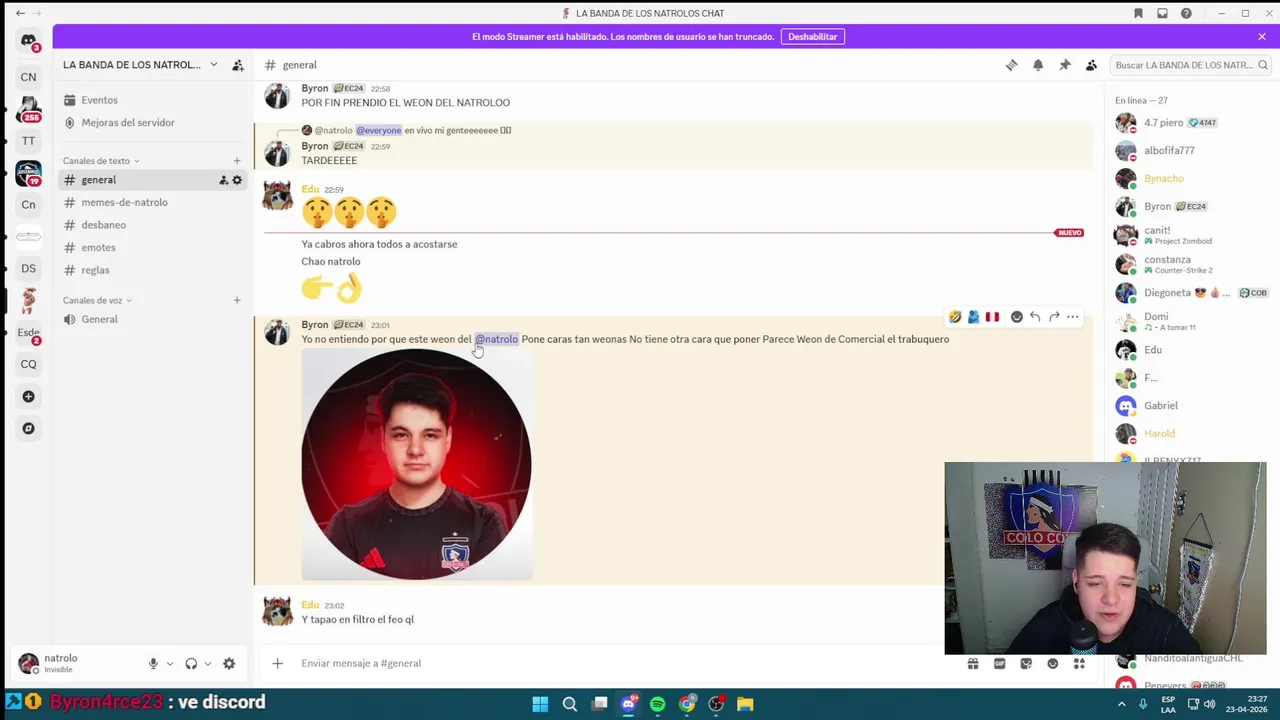The height and width of the screenshot is (720, 1280).
Task: Open the CN server in sidebar
Action: [x=28, y=77]
